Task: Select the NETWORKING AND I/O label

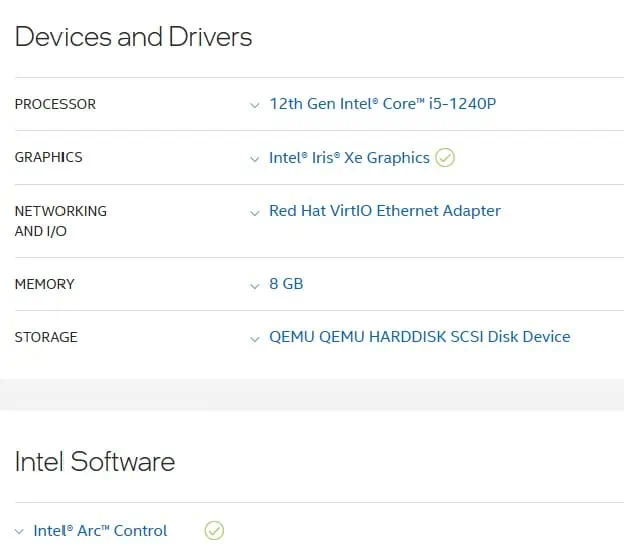Action: [x=60, y=221]
